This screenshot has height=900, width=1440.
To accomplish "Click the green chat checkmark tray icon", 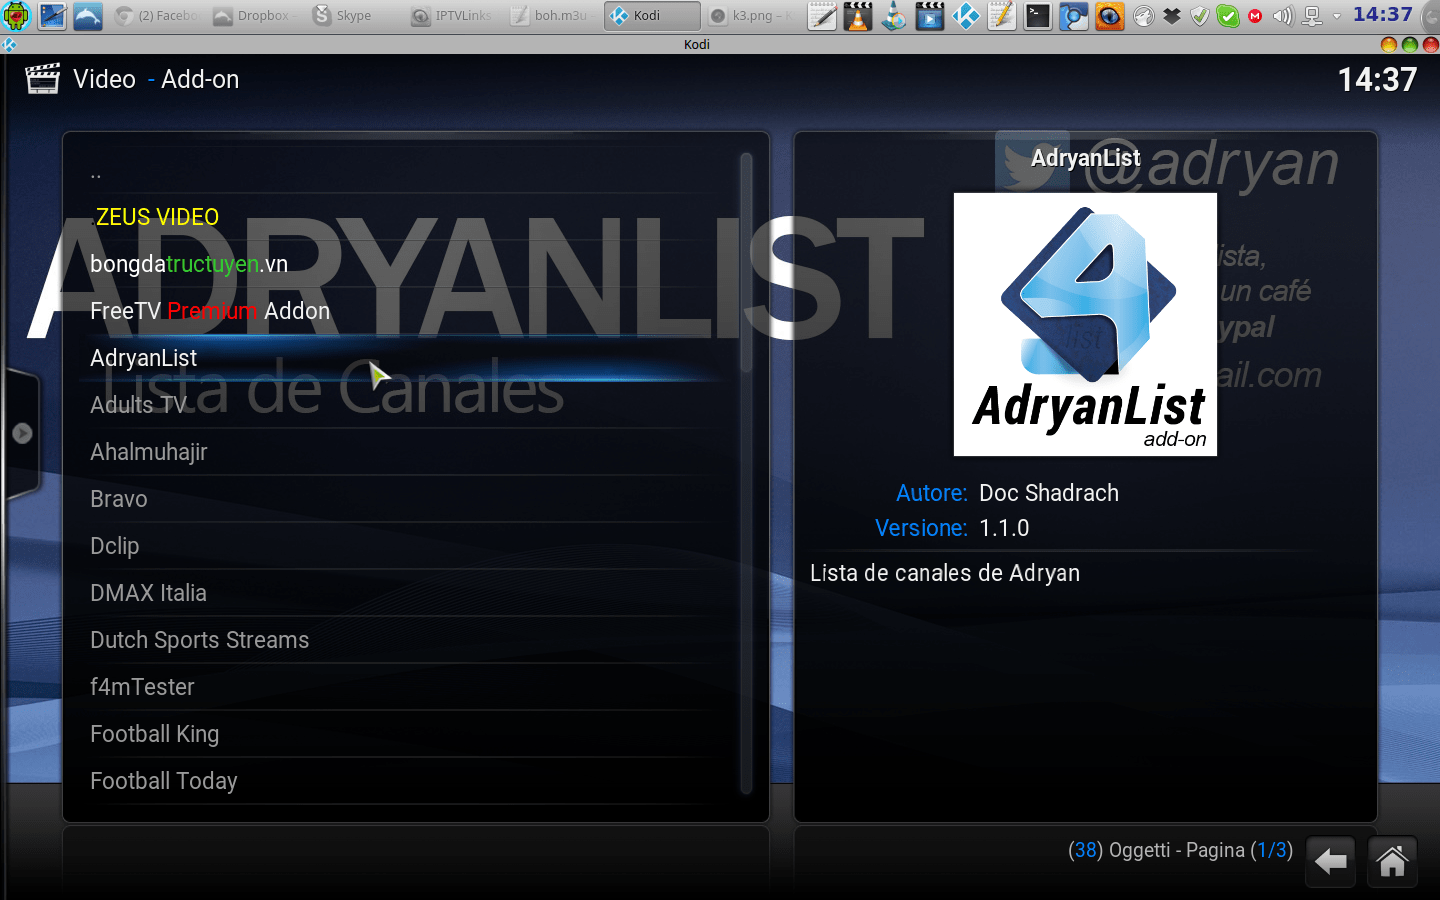I will pos(1228,16).
